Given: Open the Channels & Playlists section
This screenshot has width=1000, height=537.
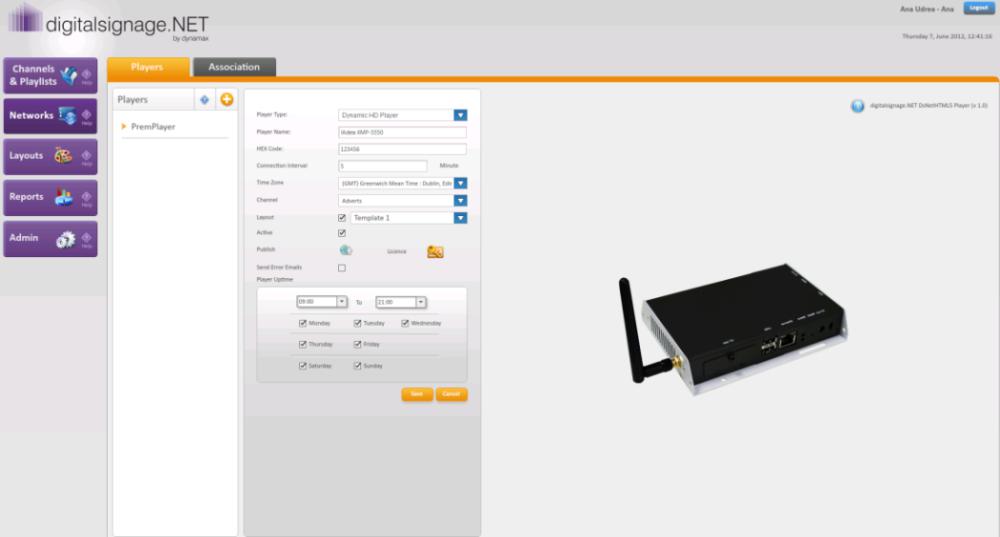Looking at the screenshot, I should click(50, 75).
